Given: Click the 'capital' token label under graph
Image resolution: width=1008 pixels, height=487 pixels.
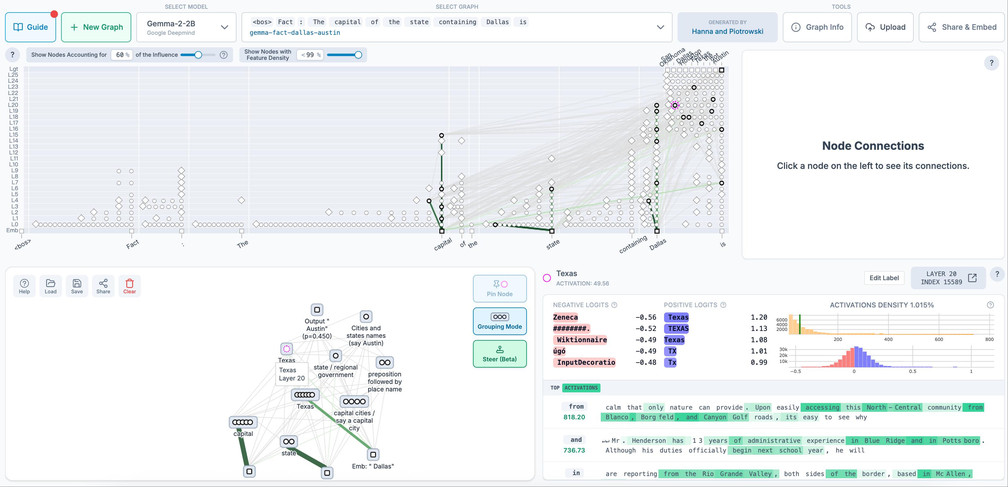Looking at the screenshot, I should tap(442, 246).
